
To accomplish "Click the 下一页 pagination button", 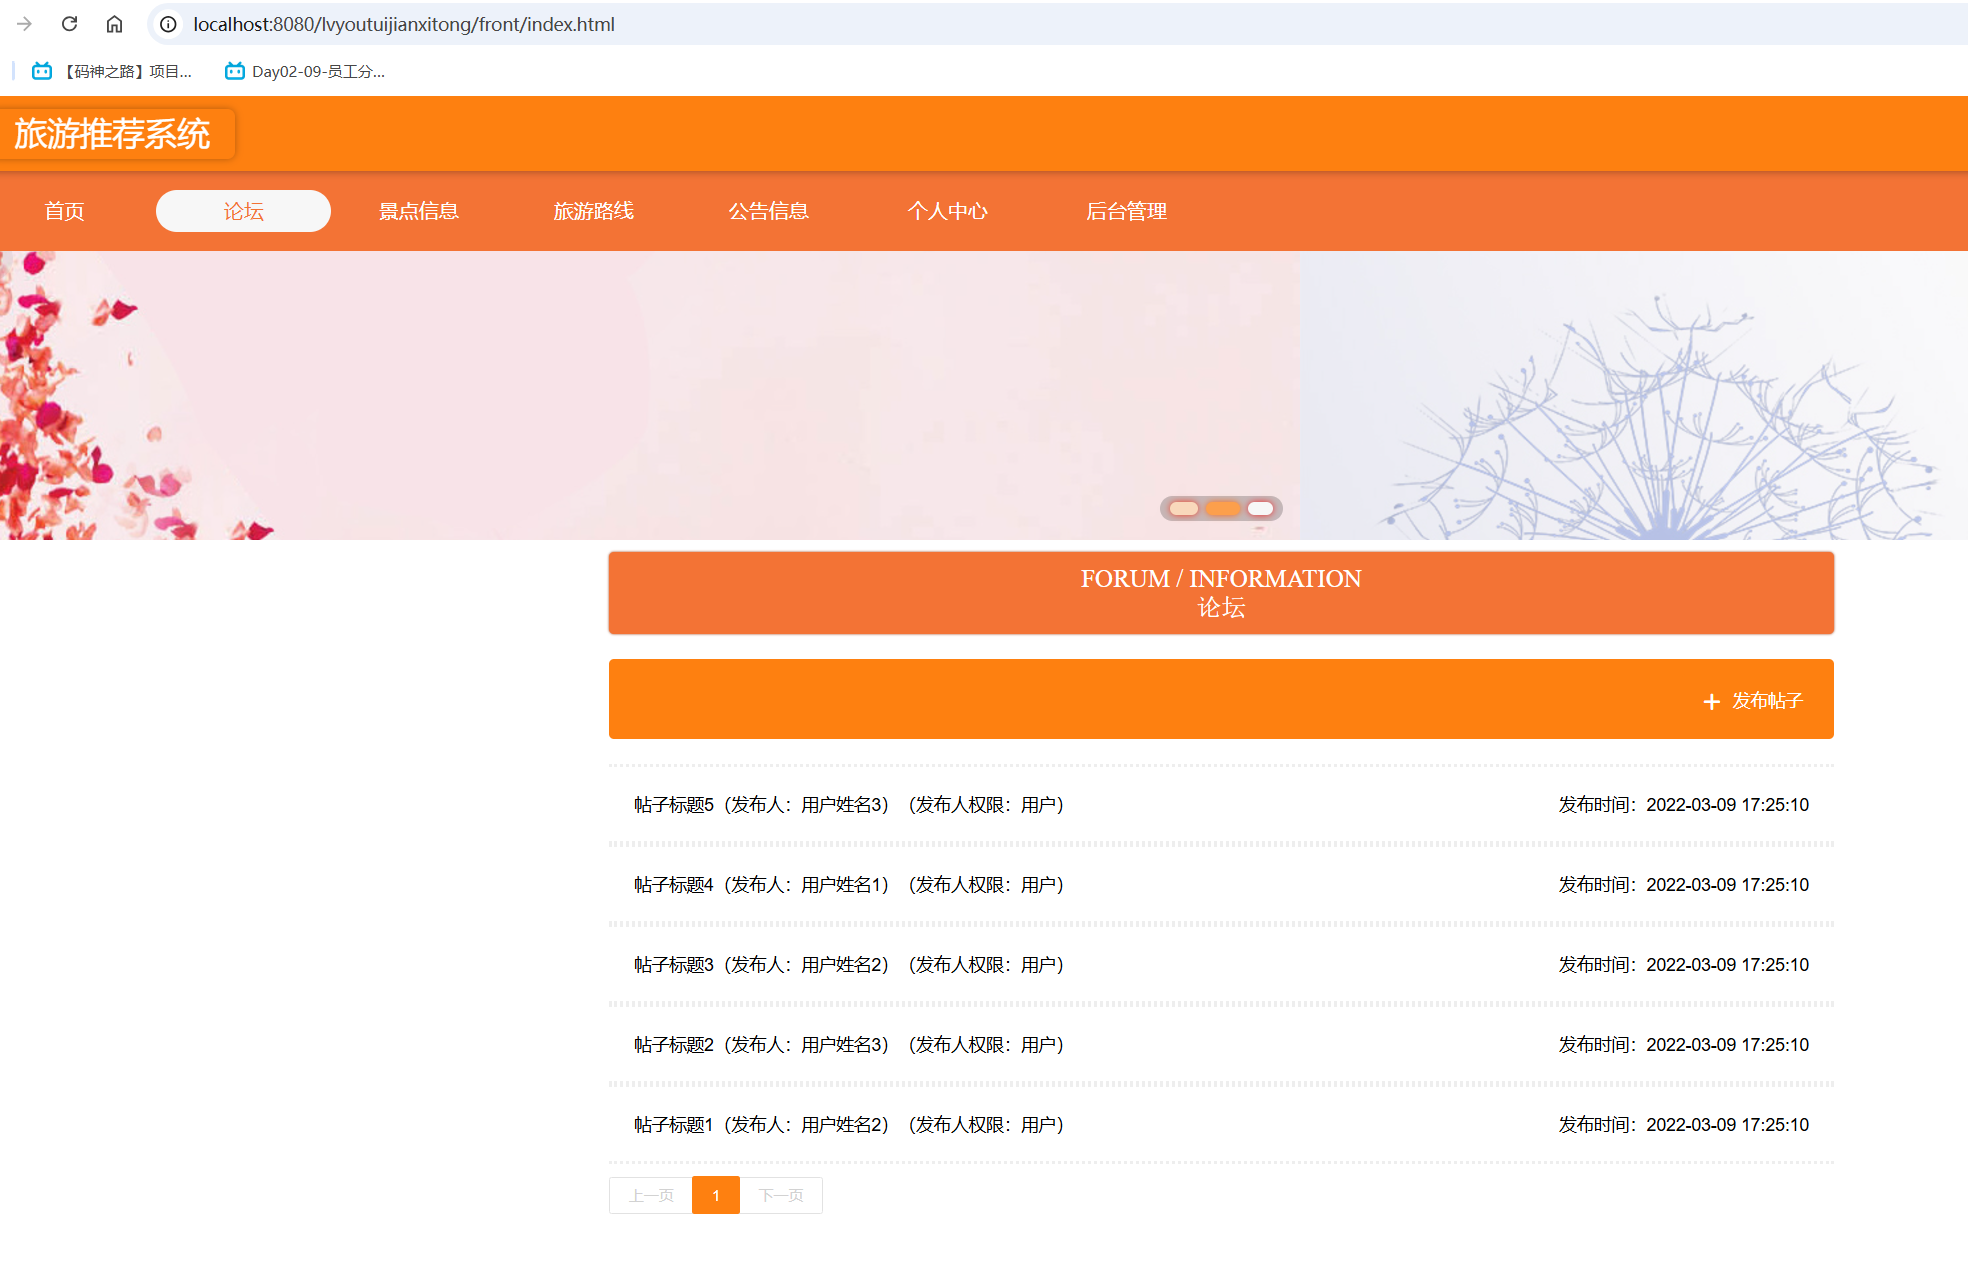I will (x=781, y=1196).
